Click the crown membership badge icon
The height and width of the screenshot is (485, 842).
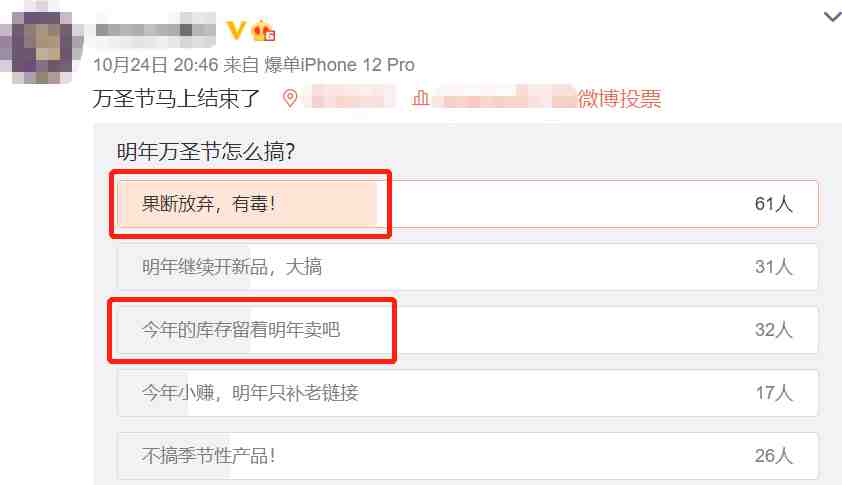[x=263, y=31]
